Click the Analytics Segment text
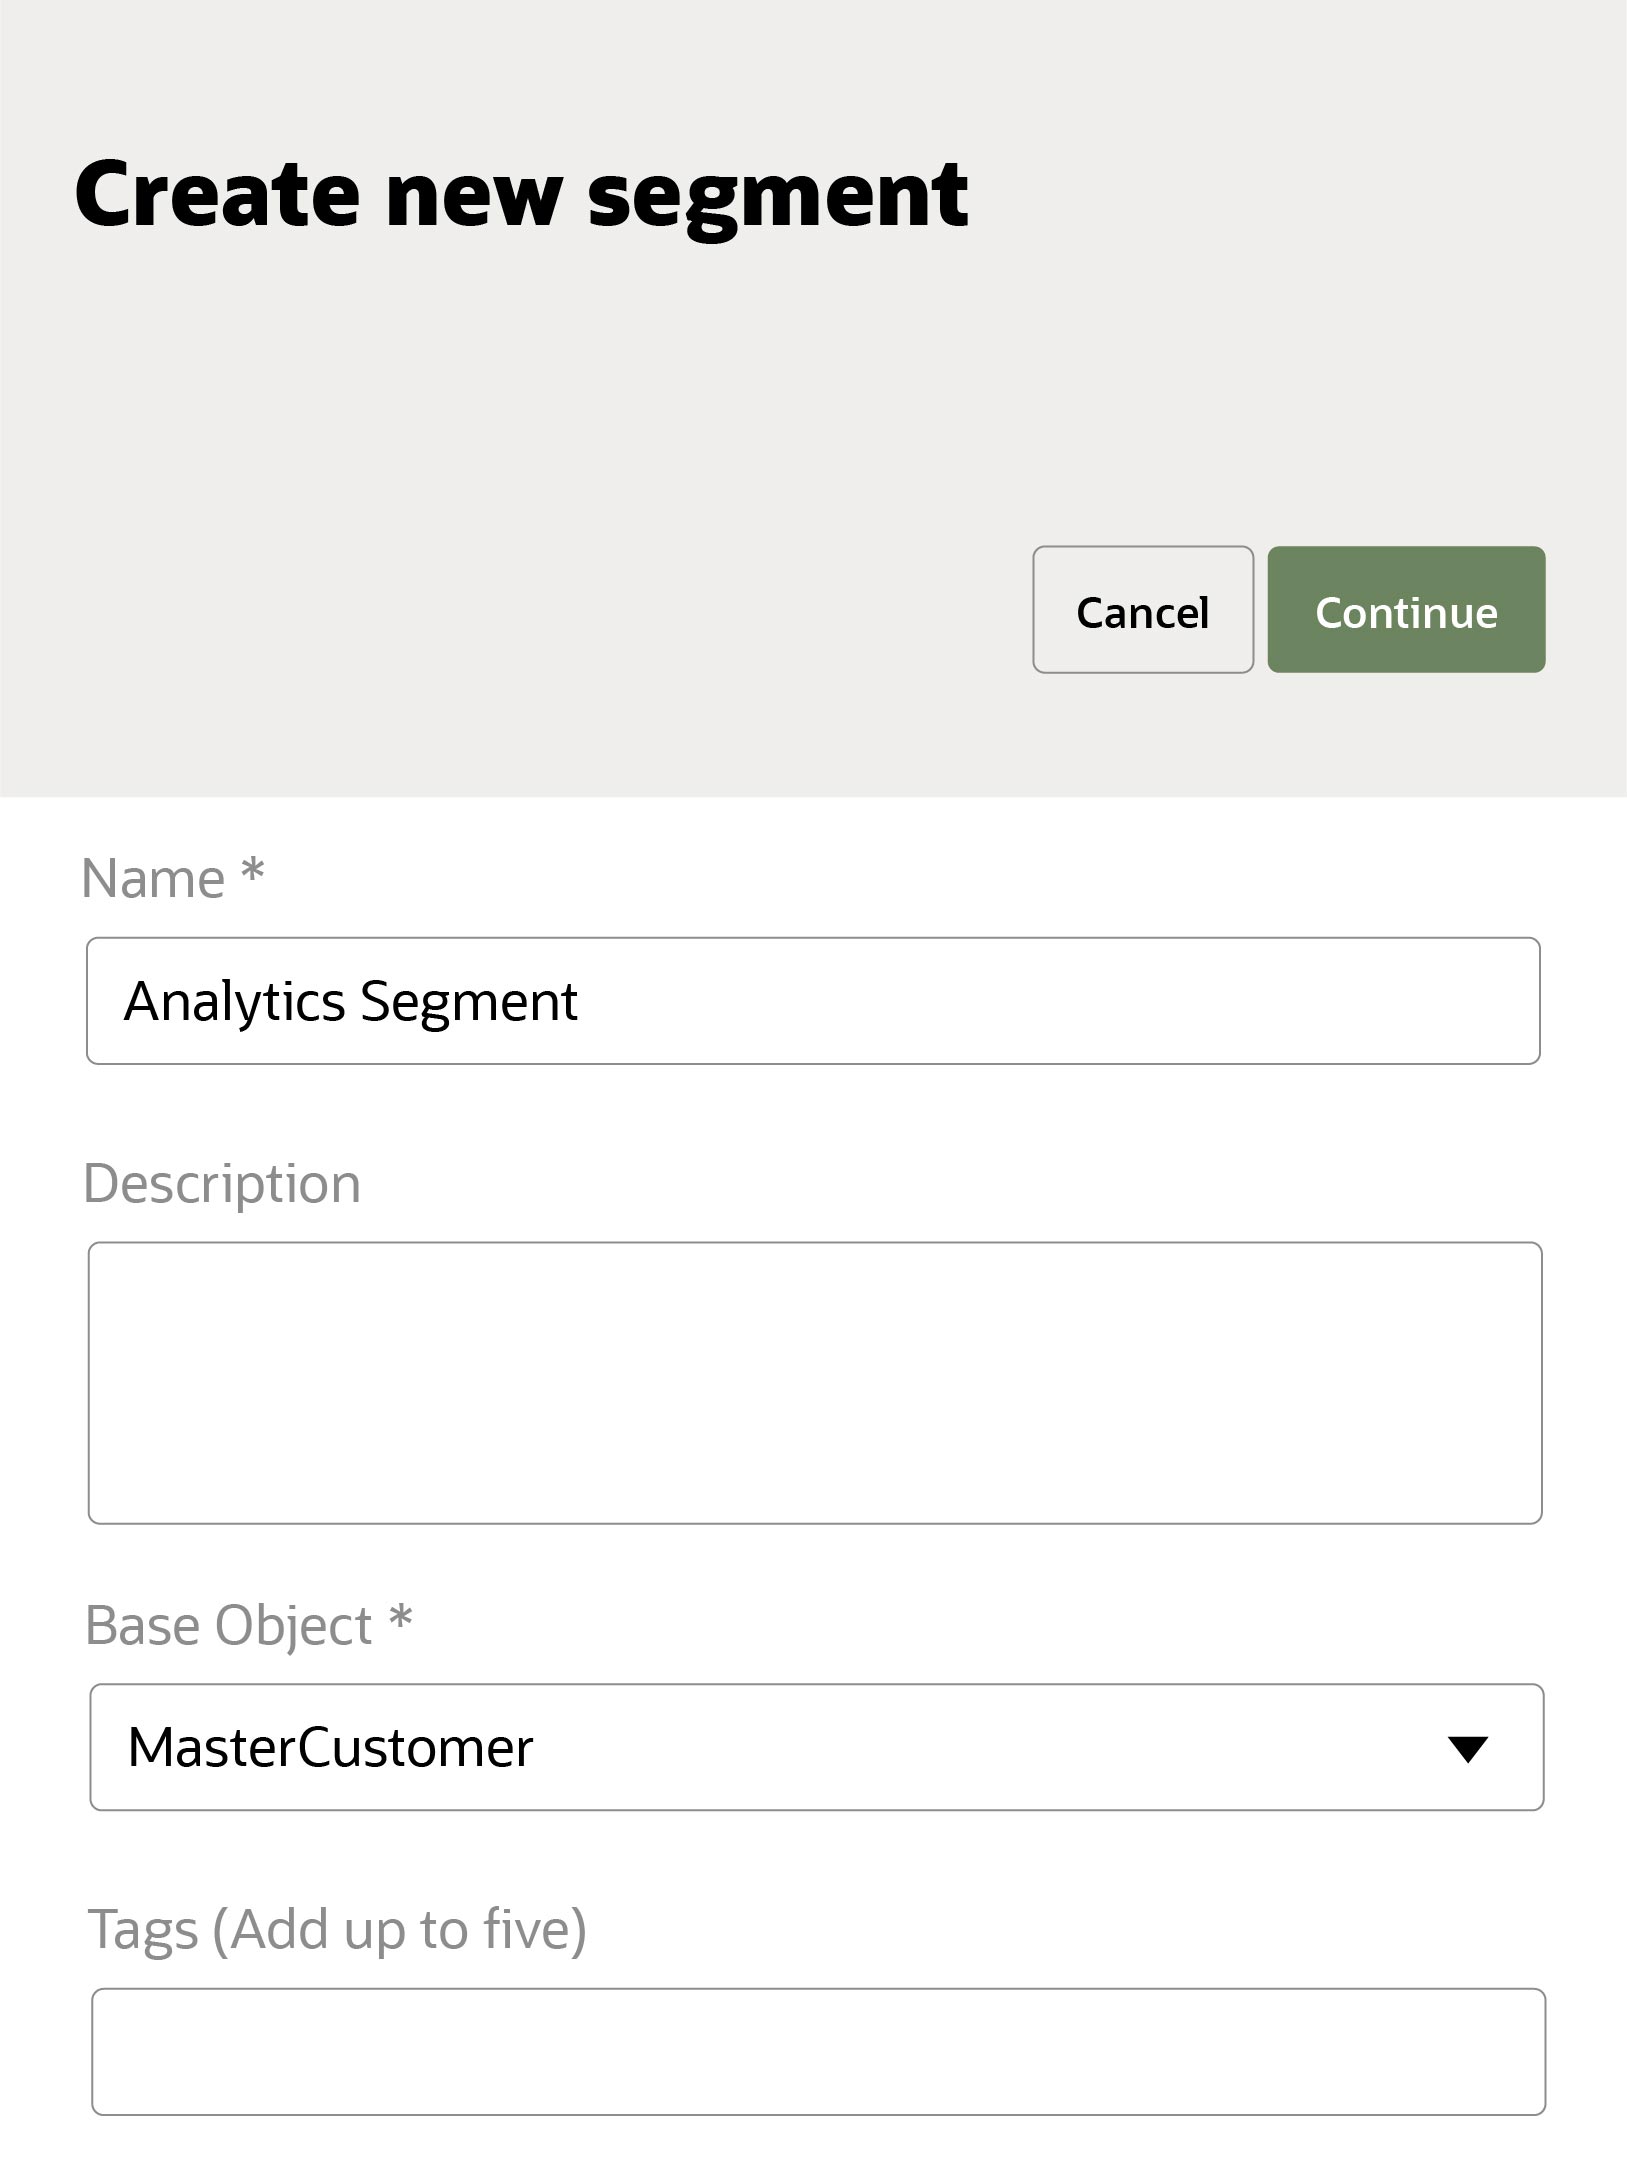 point(350,1001)
